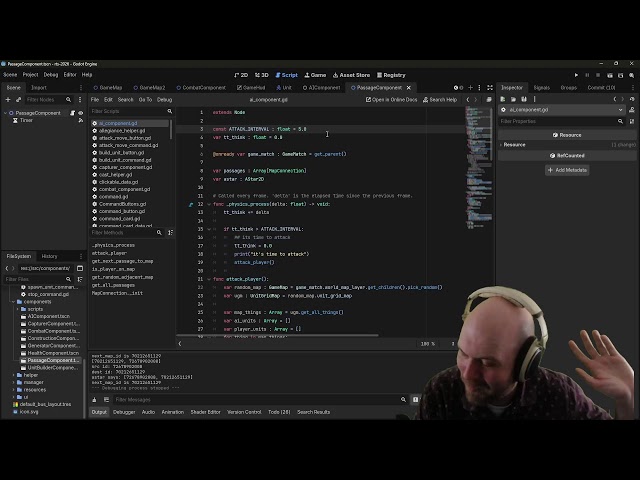Expand the helper folder
The width and height of the screenshot is (640, 480).
13,375
